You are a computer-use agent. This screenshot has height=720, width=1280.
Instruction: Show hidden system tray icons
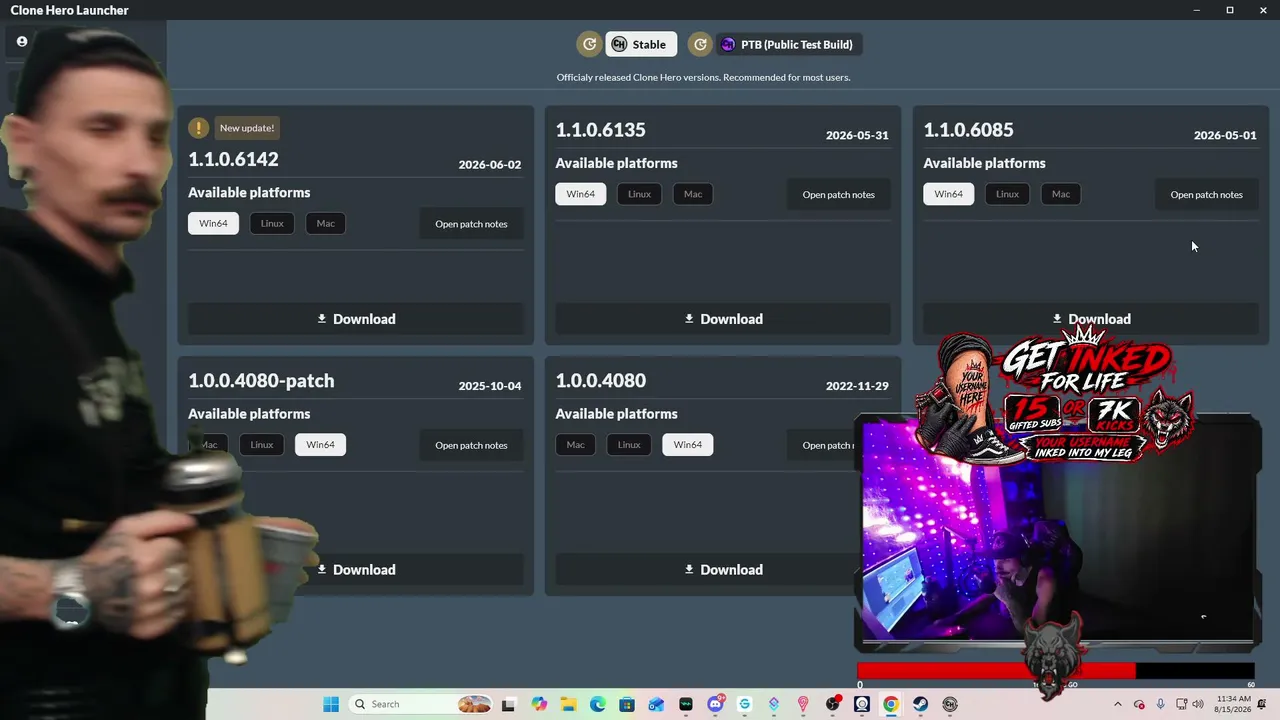click(x=1118, y=704)
